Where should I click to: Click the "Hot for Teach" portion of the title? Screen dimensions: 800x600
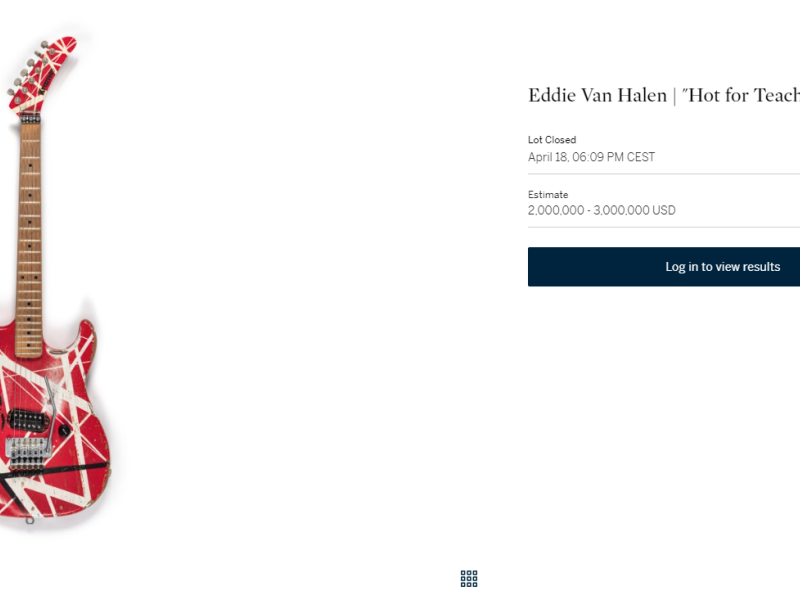coord(741,95)
